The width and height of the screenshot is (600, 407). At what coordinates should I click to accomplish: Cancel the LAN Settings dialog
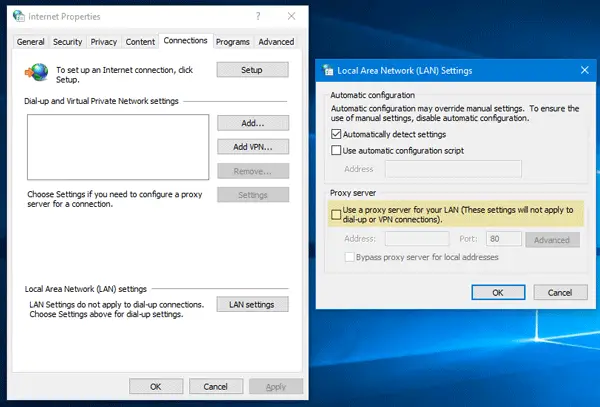pos(560,293)
